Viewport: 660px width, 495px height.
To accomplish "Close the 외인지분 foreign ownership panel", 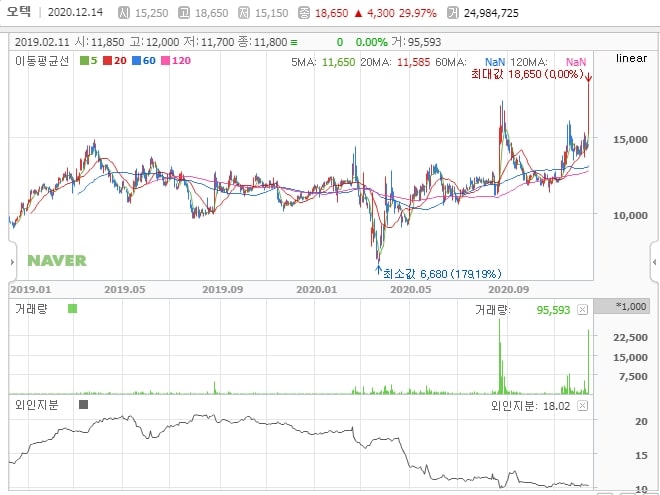I will pos(582,406).
